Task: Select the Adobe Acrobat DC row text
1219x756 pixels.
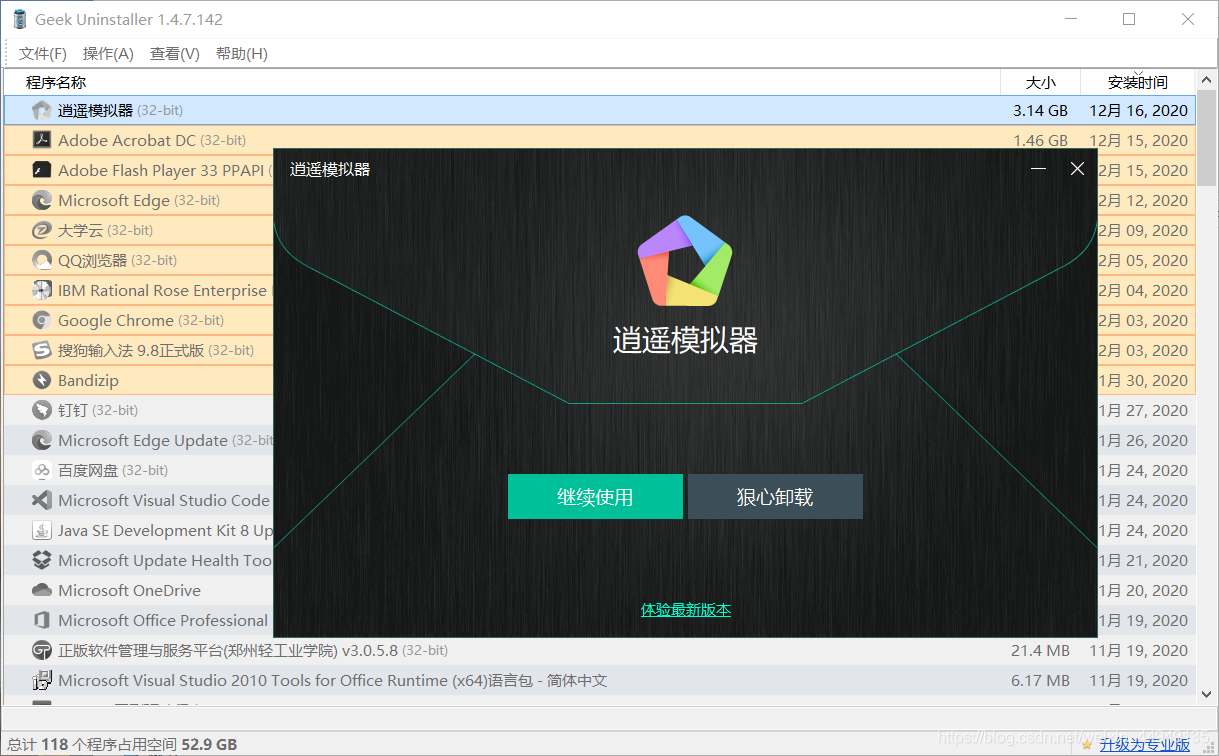Action: 152,140
